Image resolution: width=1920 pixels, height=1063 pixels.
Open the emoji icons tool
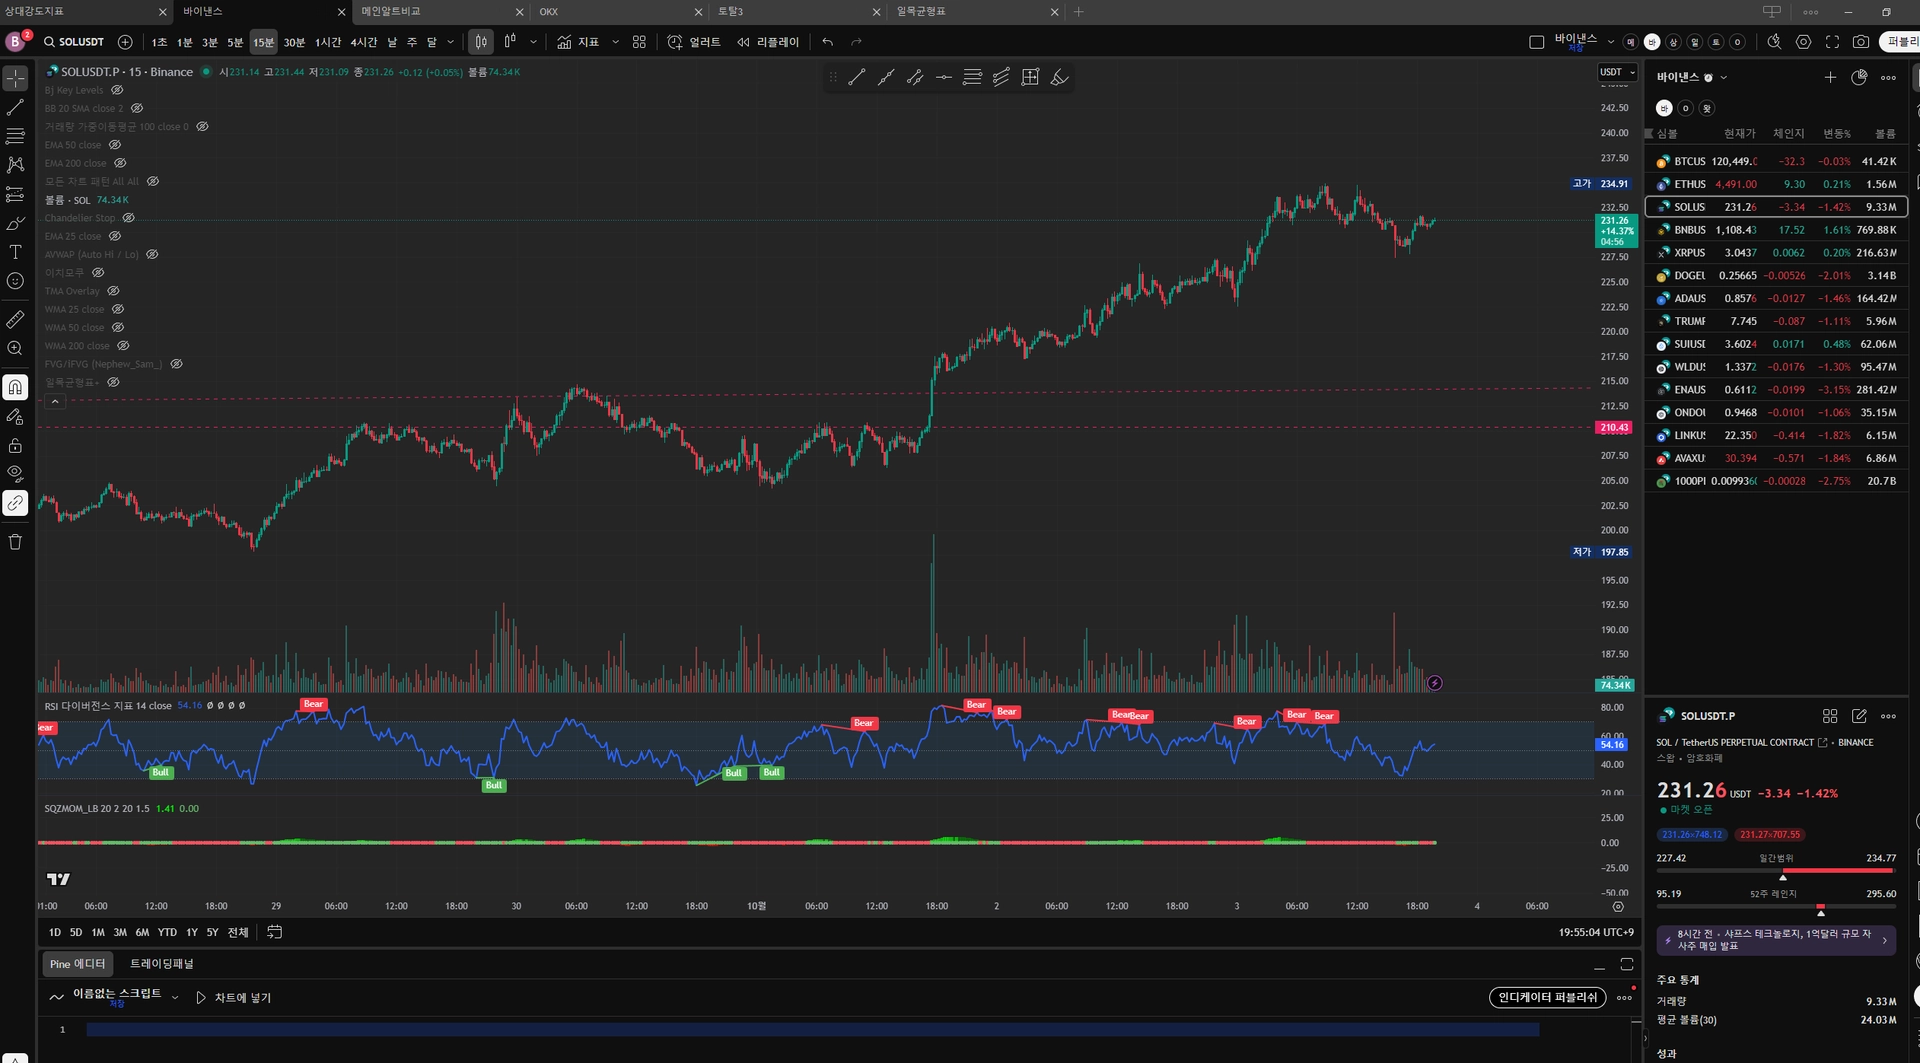click(16, 281)
